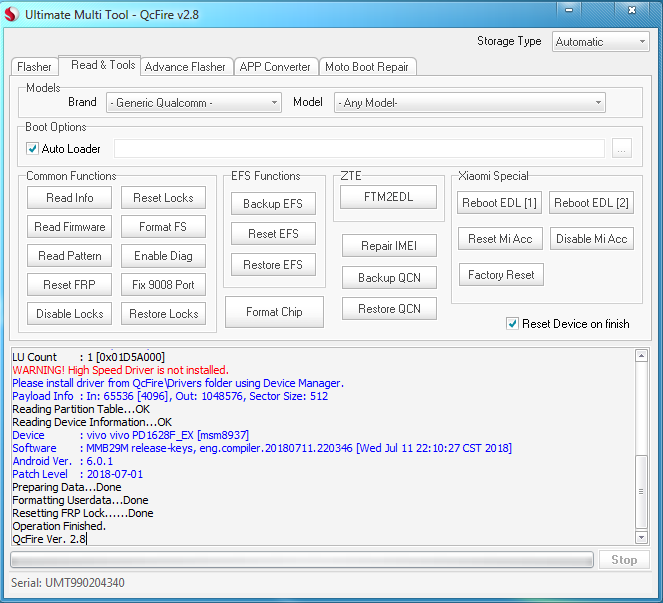Switch to the Flasher tab
Screen dimensions: 663x603
(34, 67)
